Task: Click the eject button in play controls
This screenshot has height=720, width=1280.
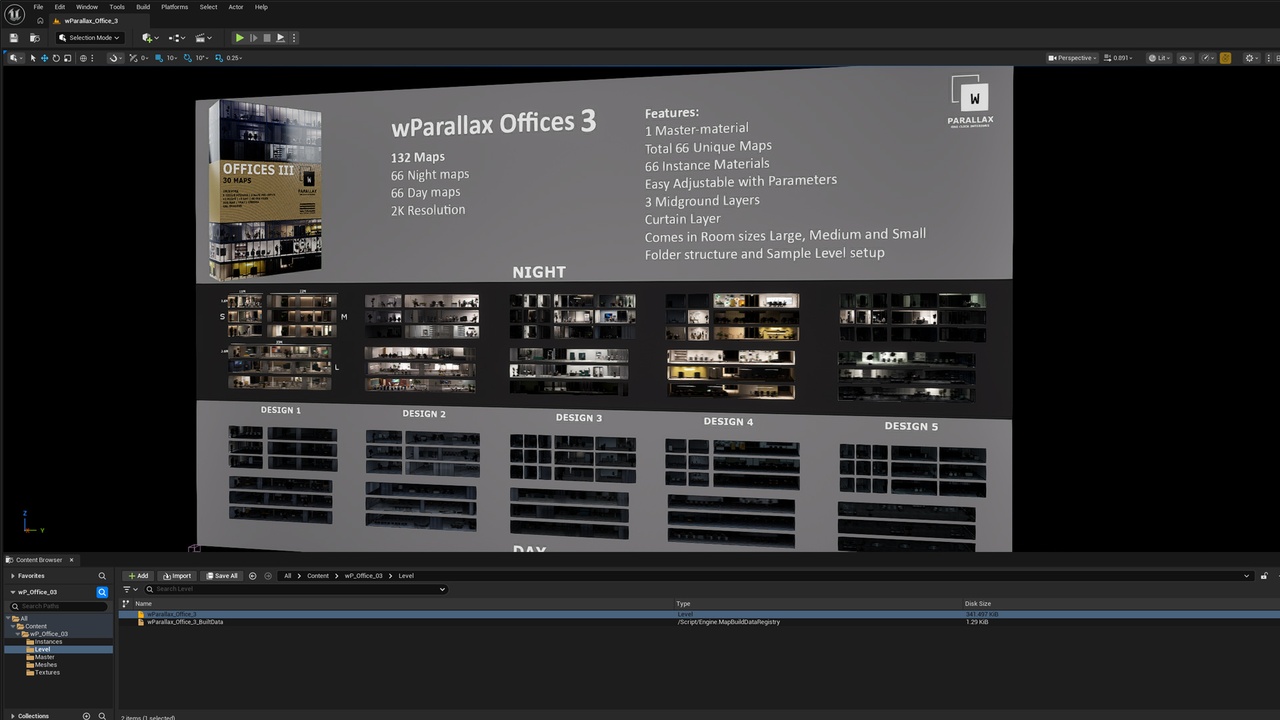Action: click(x=280, y=38)
